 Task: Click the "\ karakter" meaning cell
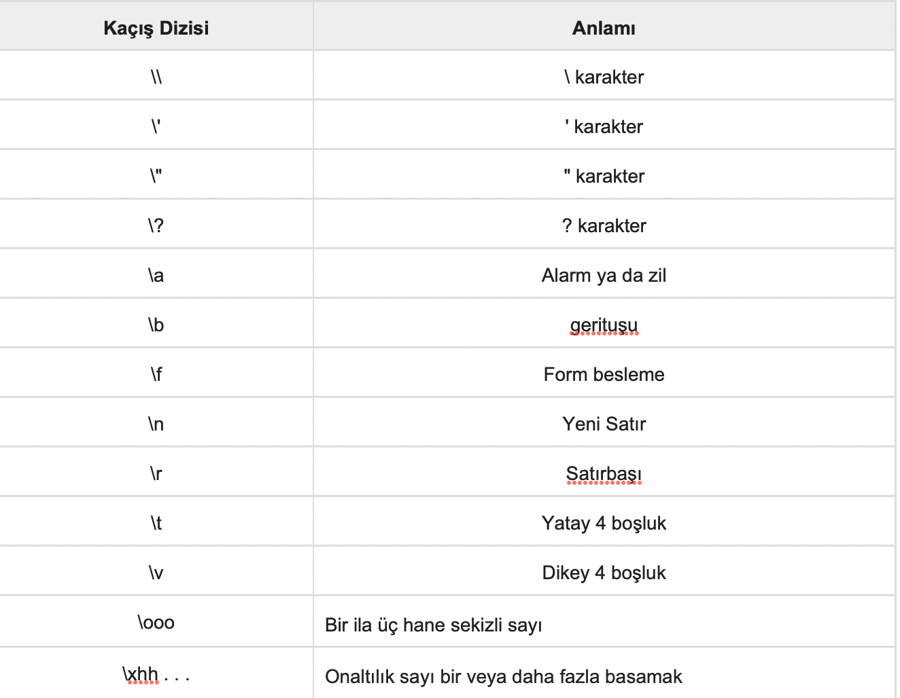(x=603, y=77)
